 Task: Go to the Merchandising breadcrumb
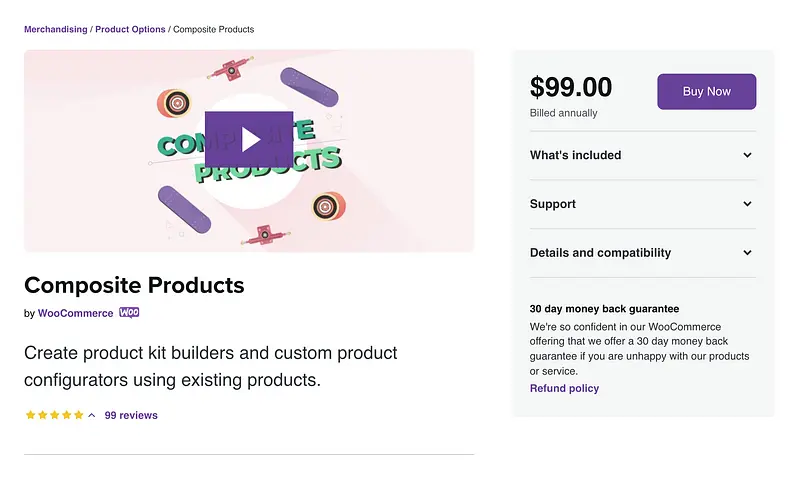click(x=55, y=30)
